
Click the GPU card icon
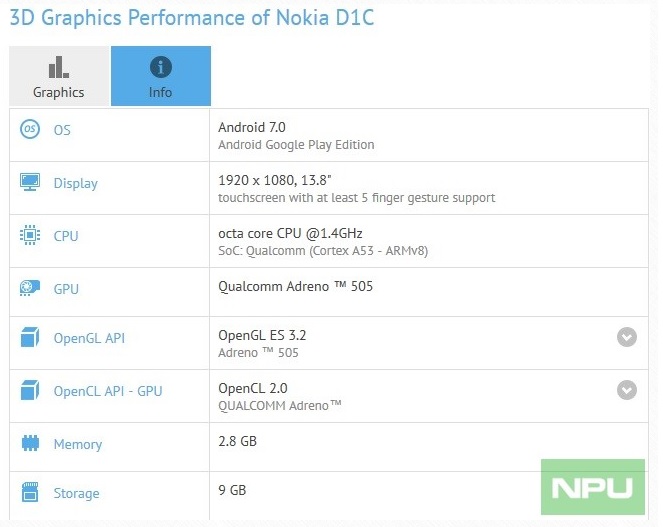point(30,288)
